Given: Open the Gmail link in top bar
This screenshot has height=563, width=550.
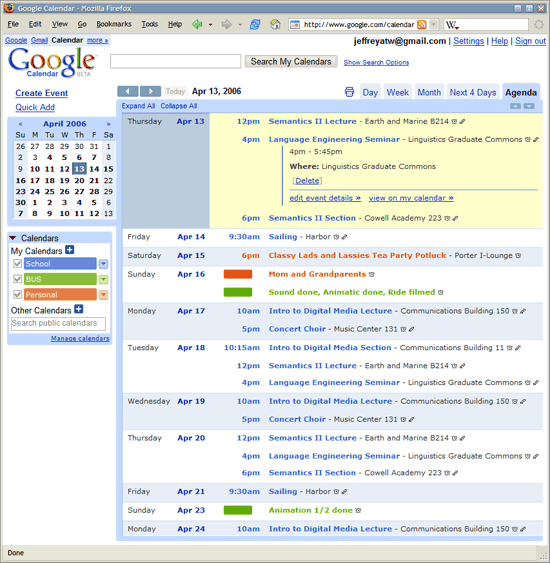Looking at the screenshot, I should click(39, 40).
